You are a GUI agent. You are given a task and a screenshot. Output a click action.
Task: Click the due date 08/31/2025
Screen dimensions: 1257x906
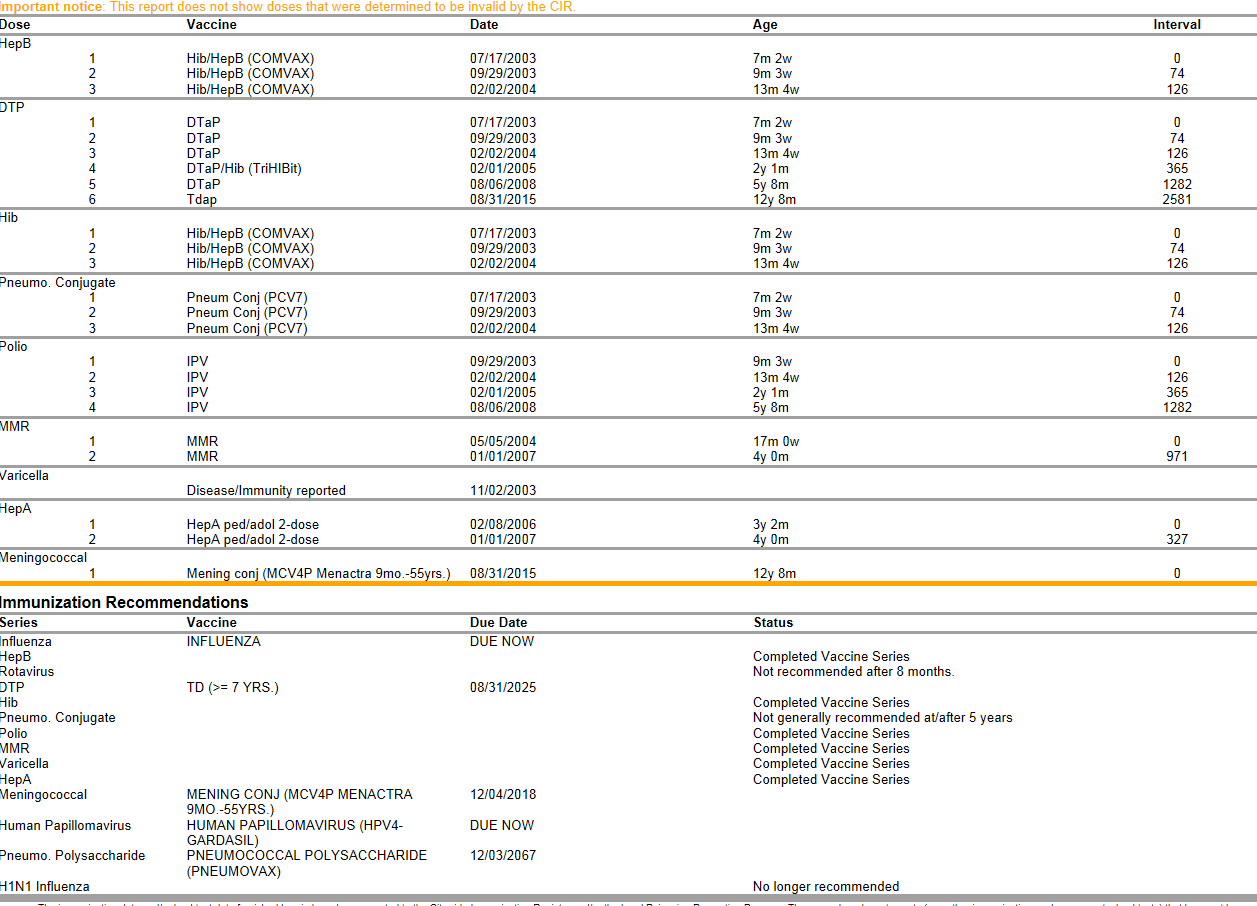[503, 688]
